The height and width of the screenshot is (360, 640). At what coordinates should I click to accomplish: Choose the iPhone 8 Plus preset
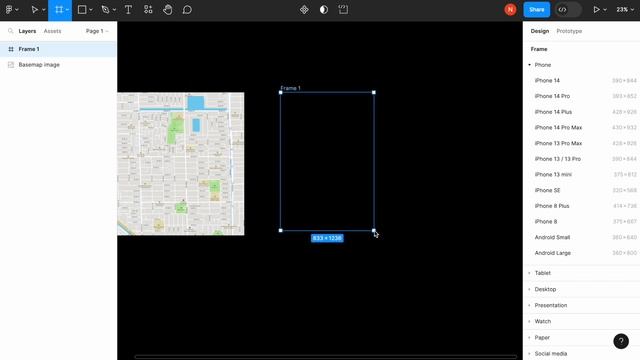tap(583, 206)
